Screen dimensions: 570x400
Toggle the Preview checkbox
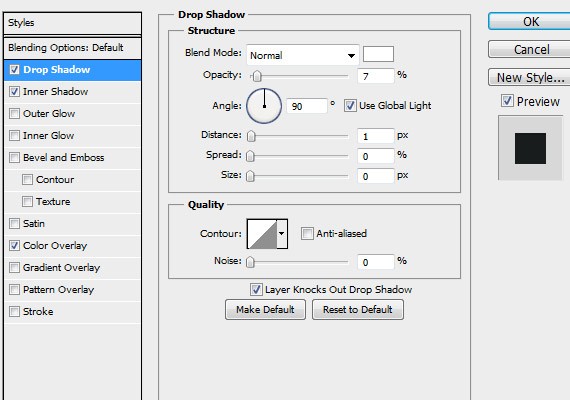pyautogui.click(x=507, y=101)
